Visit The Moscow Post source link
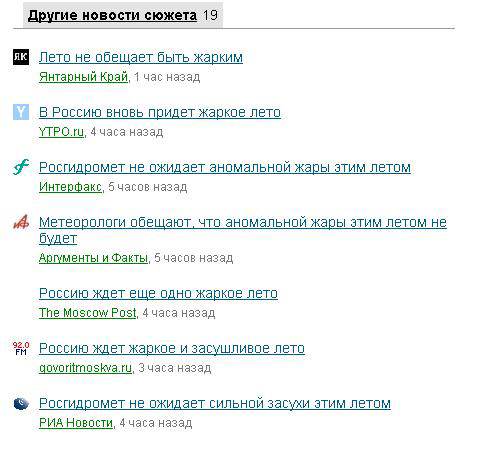The width and height of the screenshot is (485, 457). [x=88, y=313]
